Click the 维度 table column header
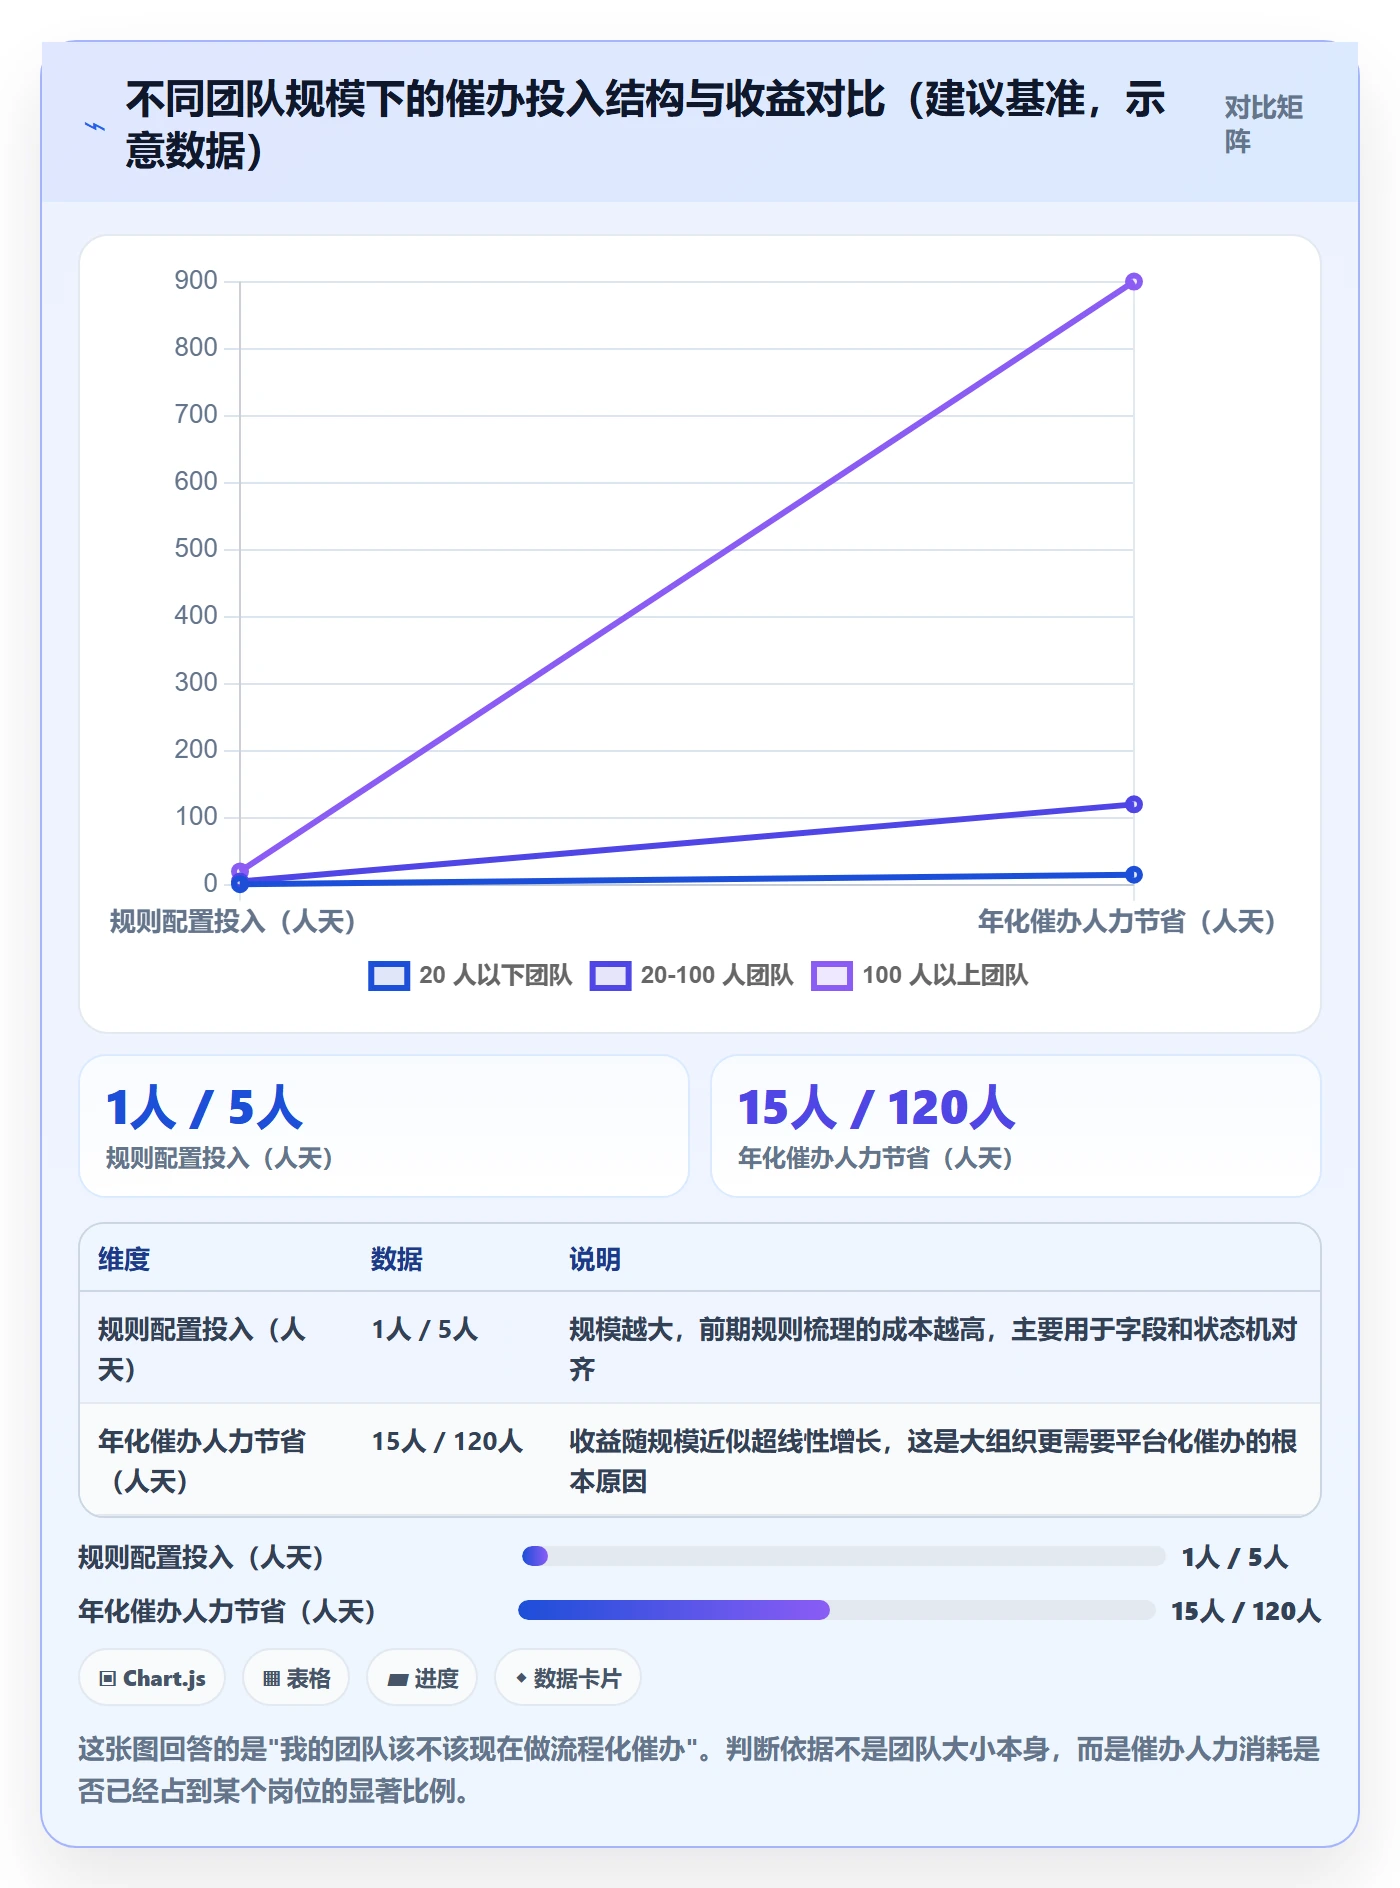The image size is (1400, 1888). [x=124, y=1259]
